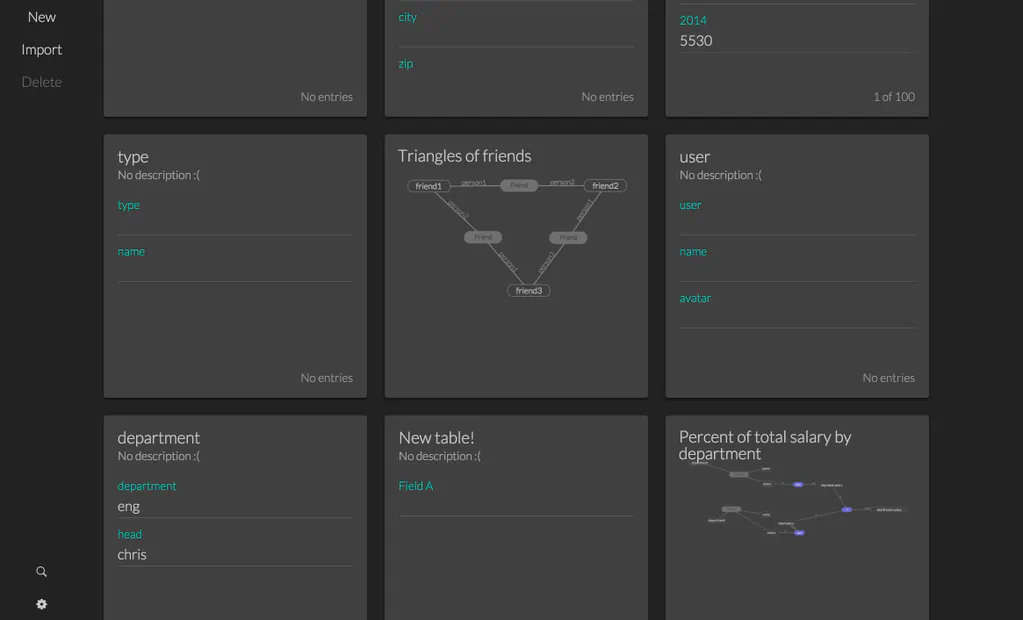This screenshot has width=1023, height=620.
Task: Click the friend node between friend1 and friend2
Action: click(x=519, y=185)
